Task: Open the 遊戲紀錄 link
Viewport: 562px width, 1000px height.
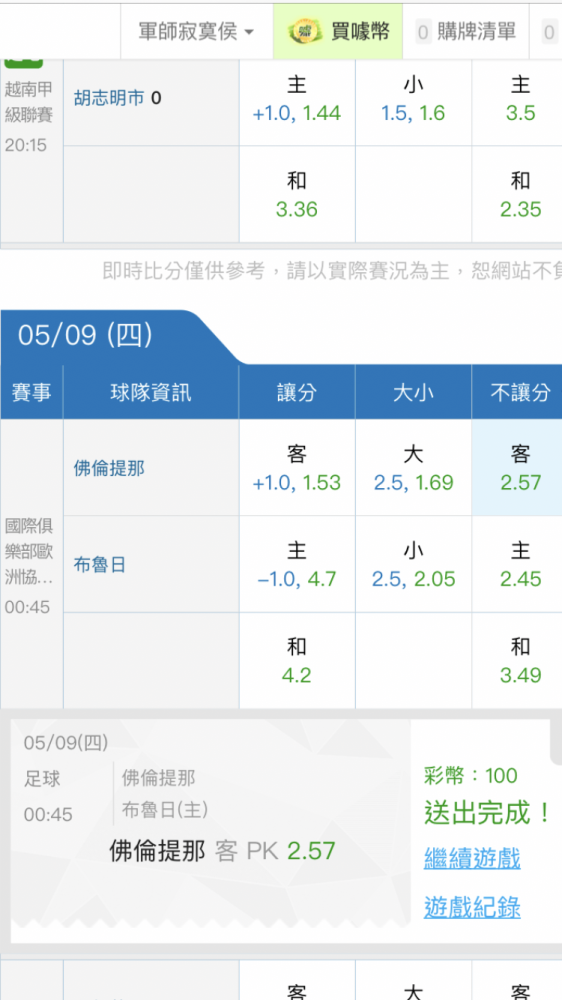Action: [472, 906]
